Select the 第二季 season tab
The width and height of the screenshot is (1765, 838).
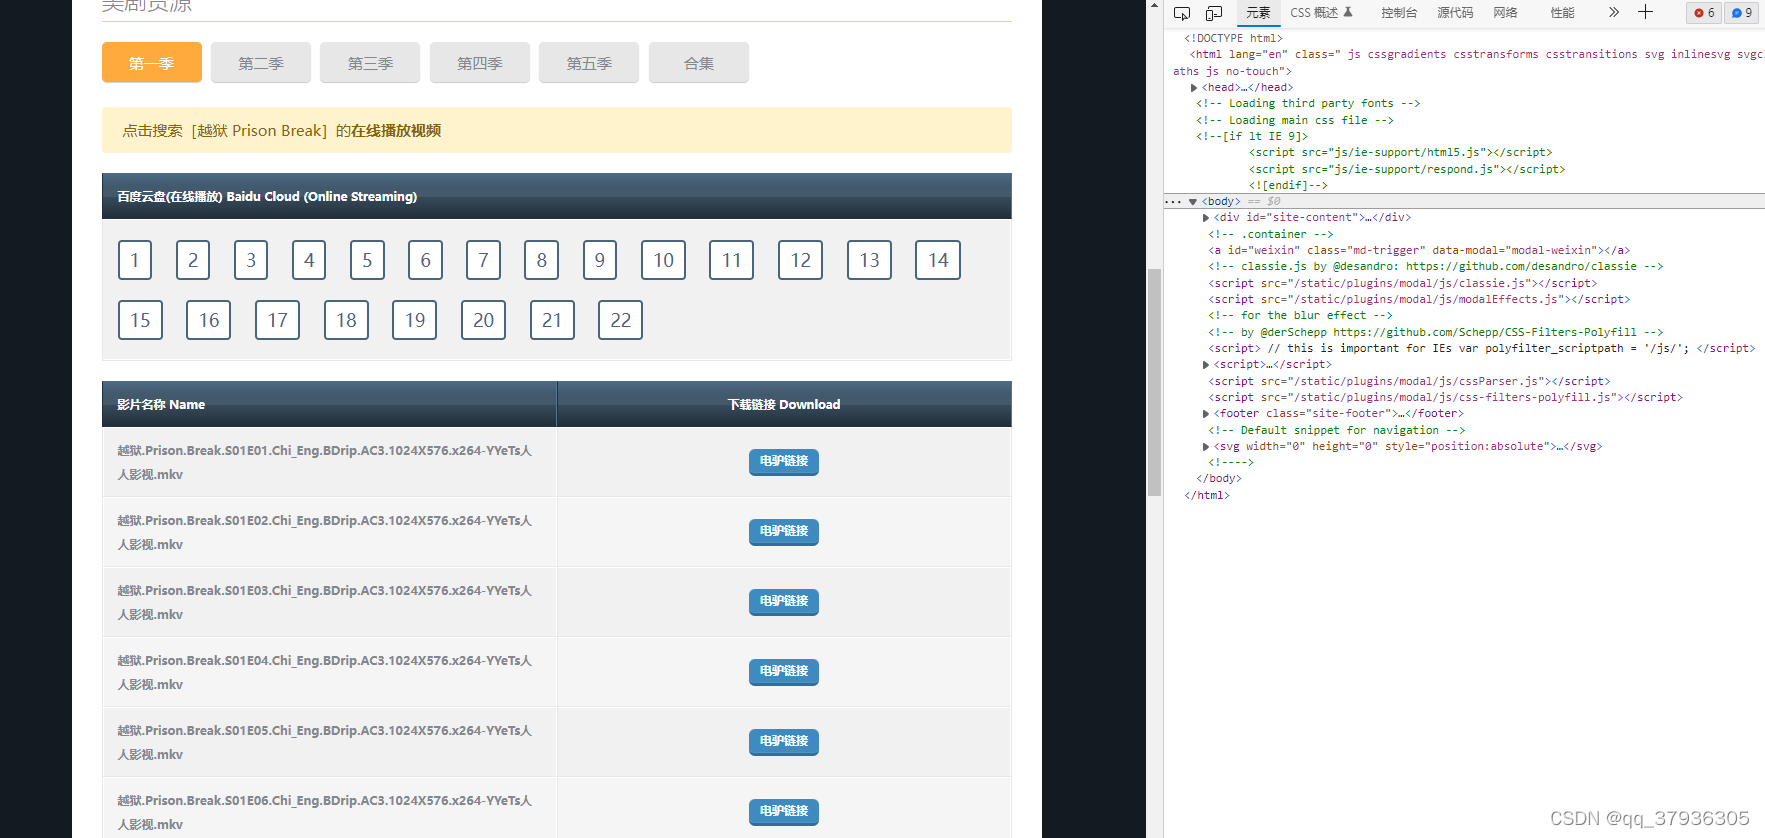(261, 63)
